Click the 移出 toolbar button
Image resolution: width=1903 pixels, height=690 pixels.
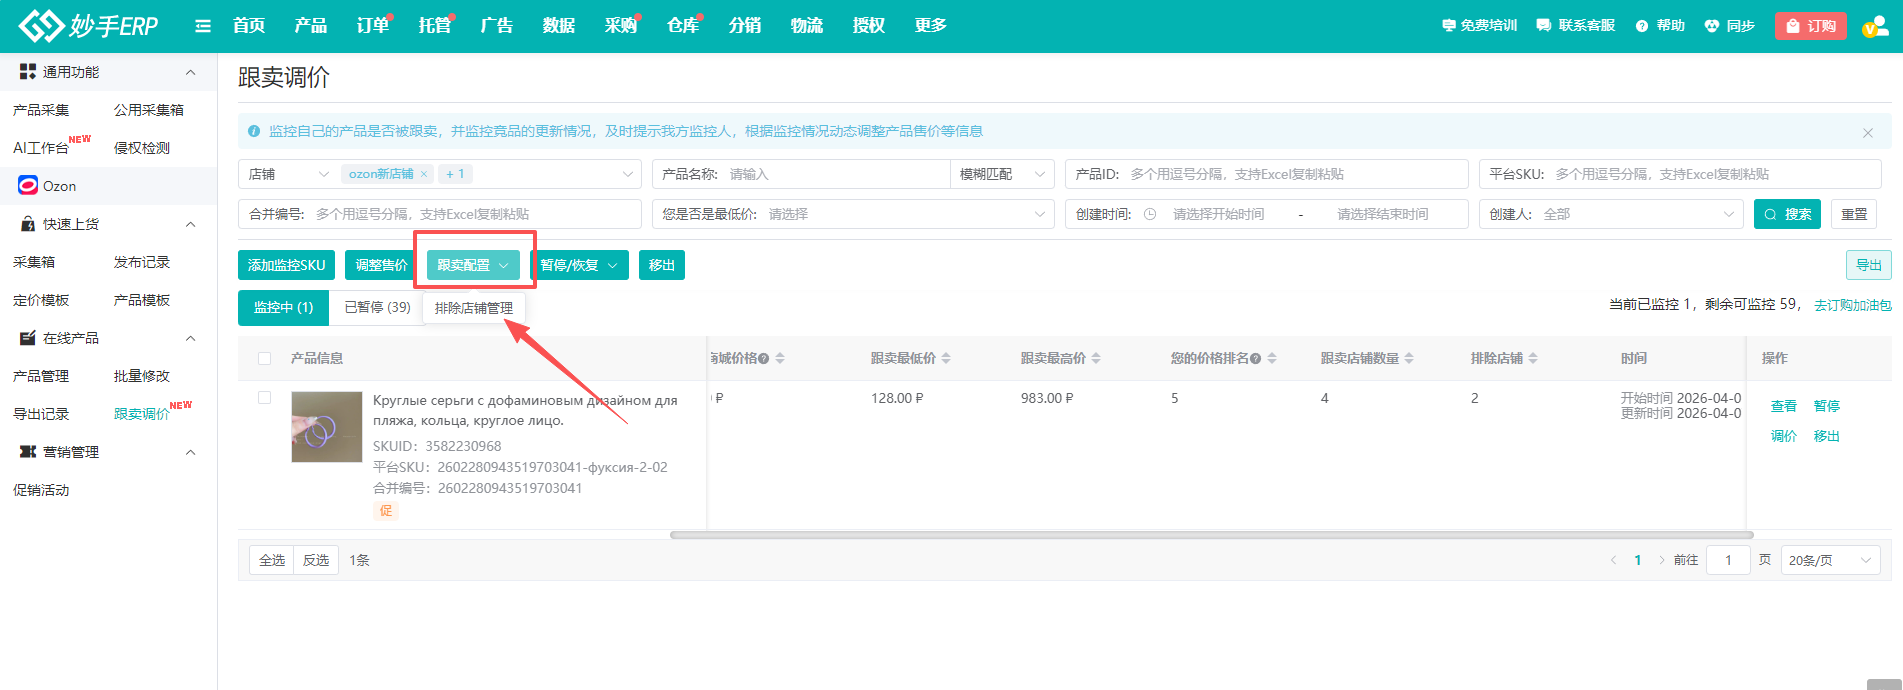662,265
